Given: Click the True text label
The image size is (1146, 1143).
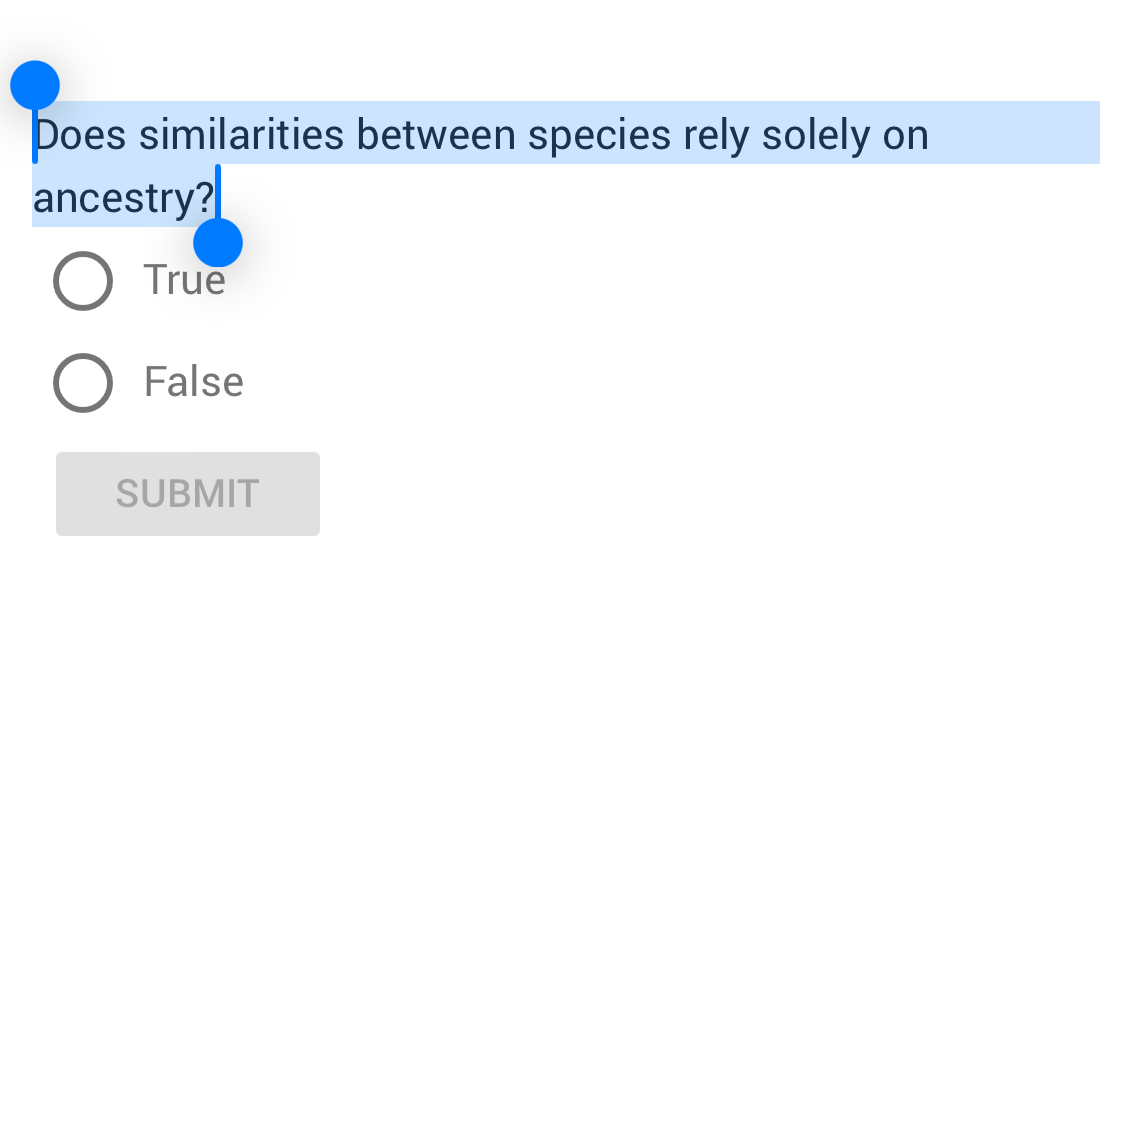Looking at the screenshot, I should (x=183, y=281).
